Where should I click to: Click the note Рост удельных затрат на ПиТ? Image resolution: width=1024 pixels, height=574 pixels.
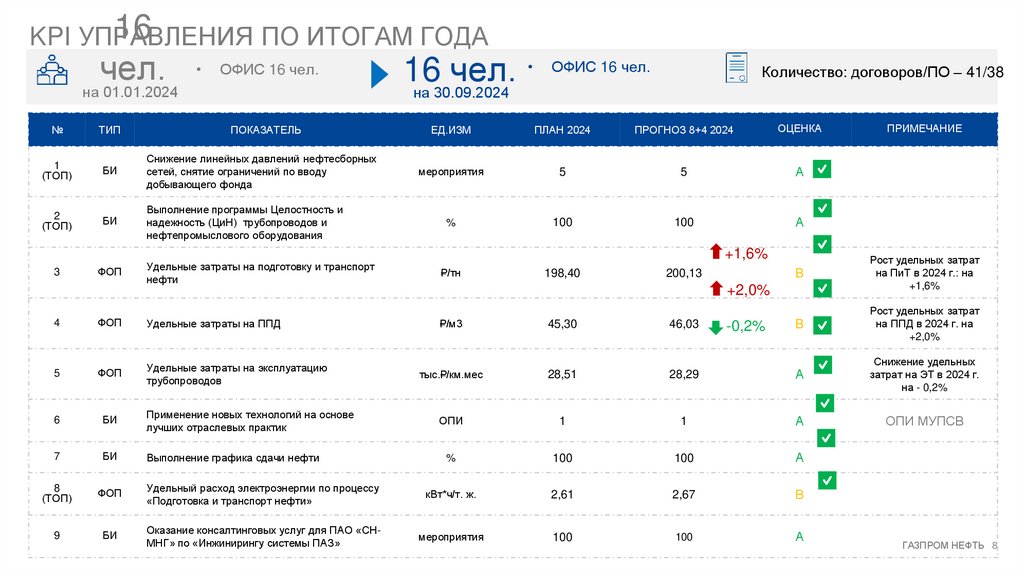tap(924, 273)
